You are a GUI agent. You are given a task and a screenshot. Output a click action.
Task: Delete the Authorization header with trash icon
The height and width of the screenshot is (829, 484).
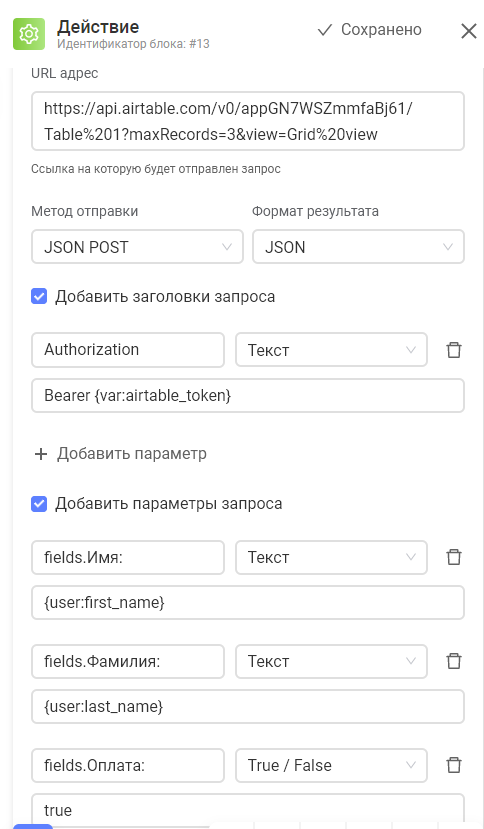click(454, 349)
